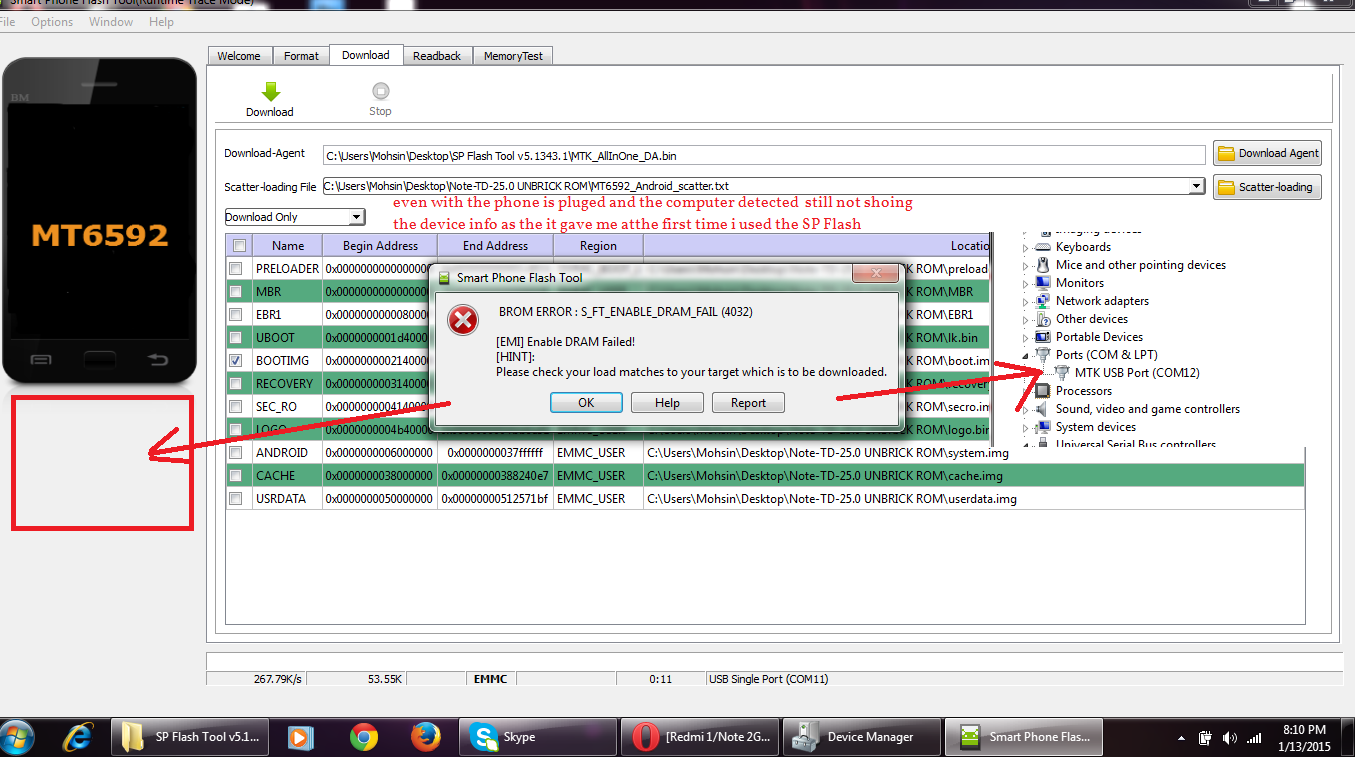The image size is (1366, 768).
Task: Click MTK USB Port (COM12) device icon
Action: coord(1062,373)
